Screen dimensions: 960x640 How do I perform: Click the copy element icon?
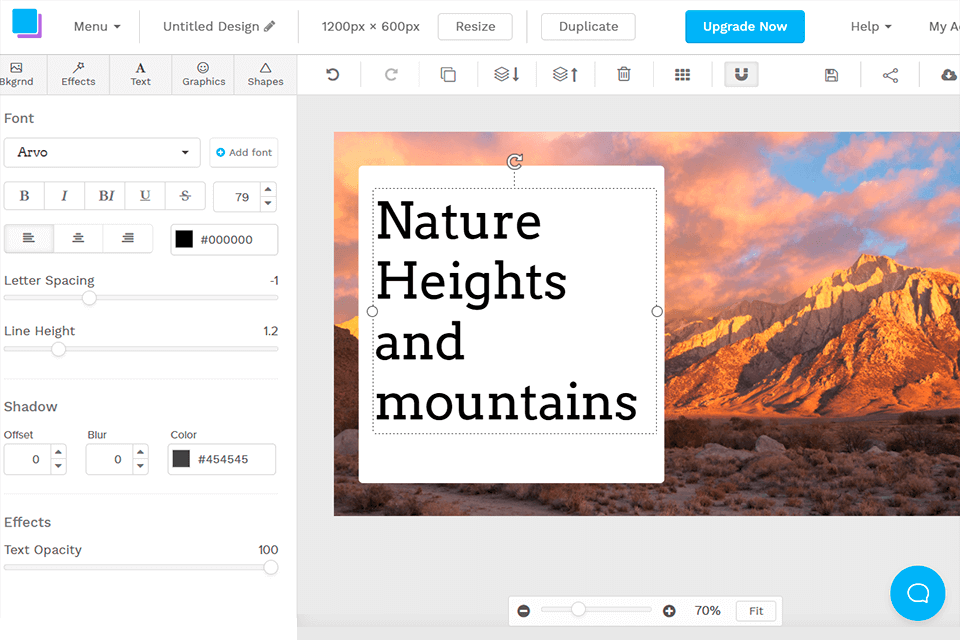point(448,75)
